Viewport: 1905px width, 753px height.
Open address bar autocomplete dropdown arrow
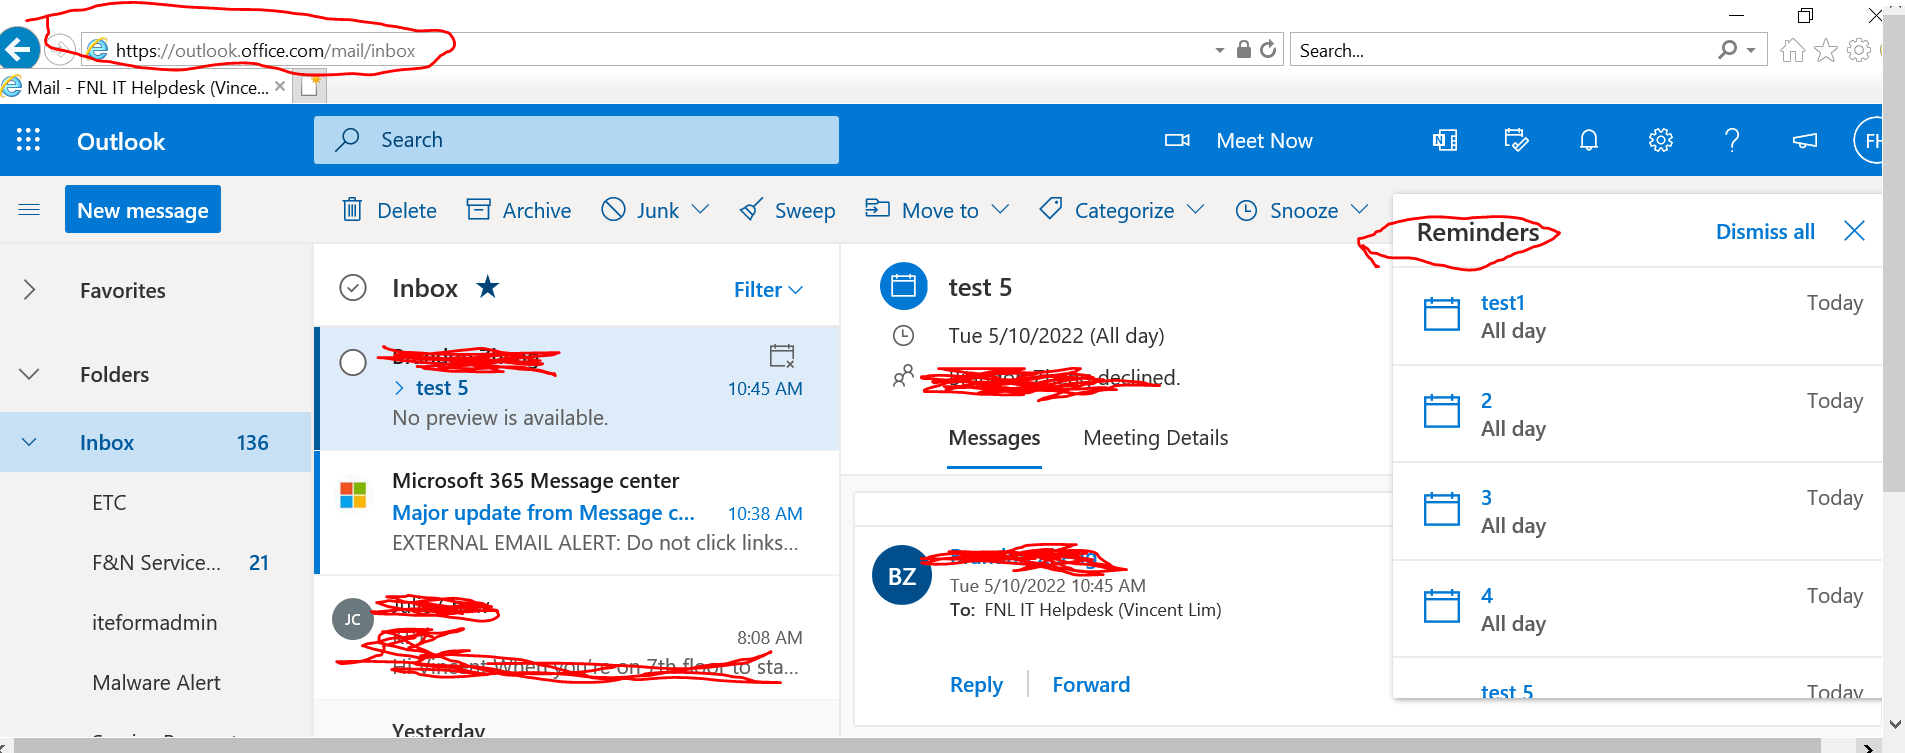tap(1219, 50)
